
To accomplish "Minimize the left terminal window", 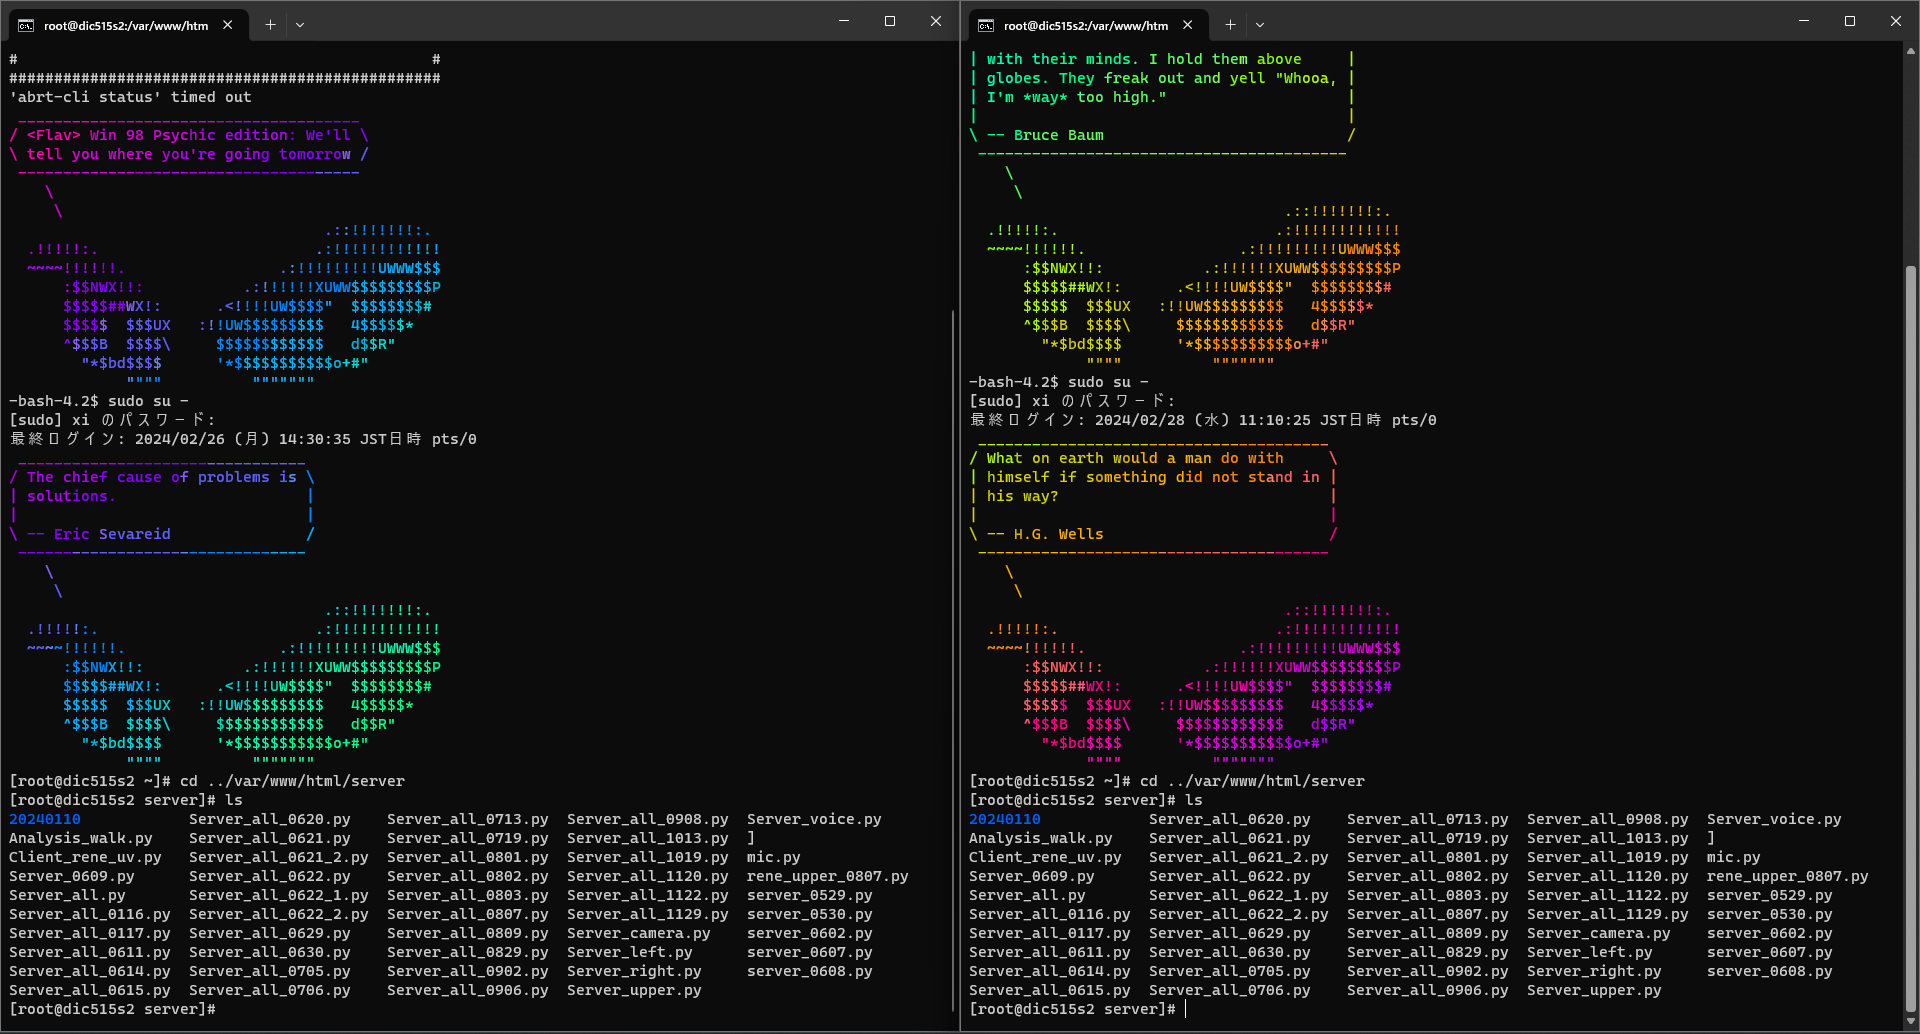I will [844, 21].
